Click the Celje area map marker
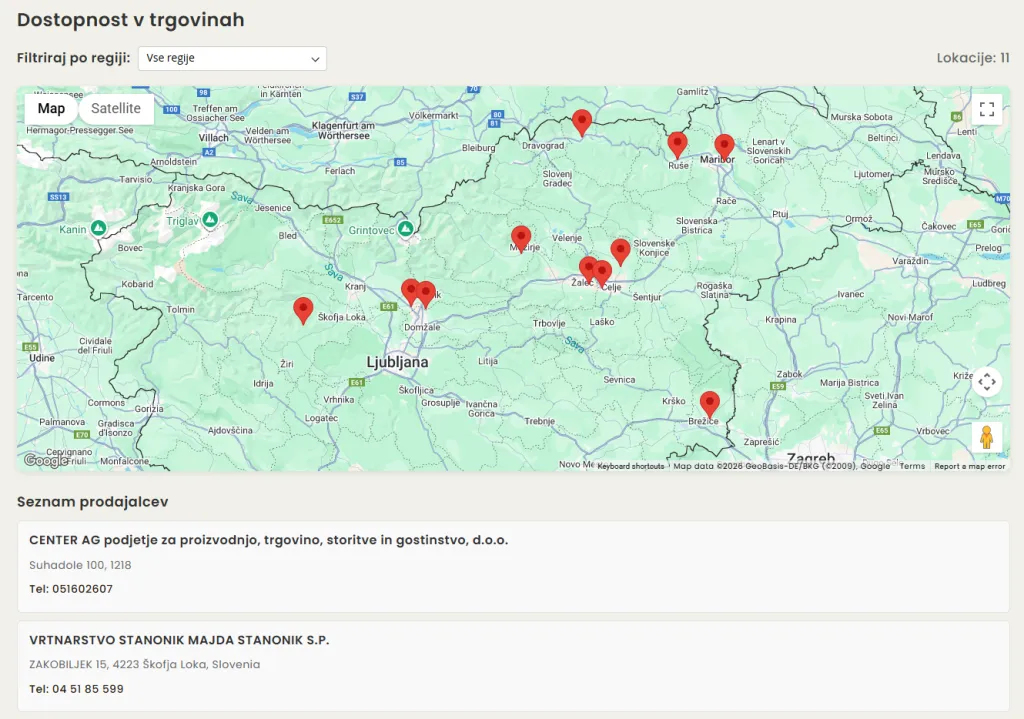1024x719 pixels. click(x=602, y=273)
